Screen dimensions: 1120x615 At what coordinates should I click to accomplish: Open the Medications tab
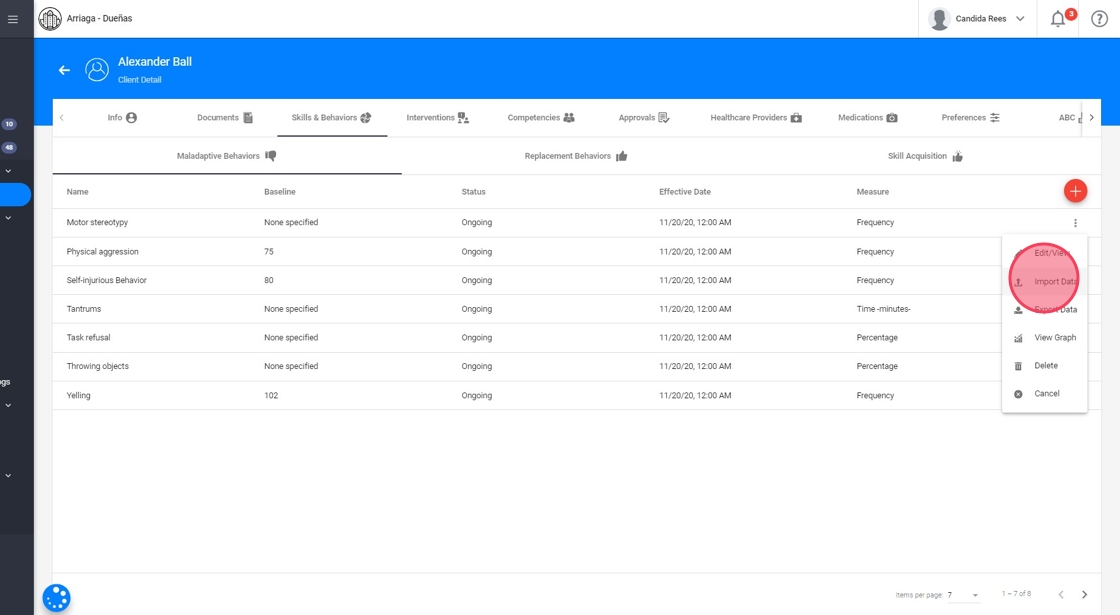tap(868, 118)
